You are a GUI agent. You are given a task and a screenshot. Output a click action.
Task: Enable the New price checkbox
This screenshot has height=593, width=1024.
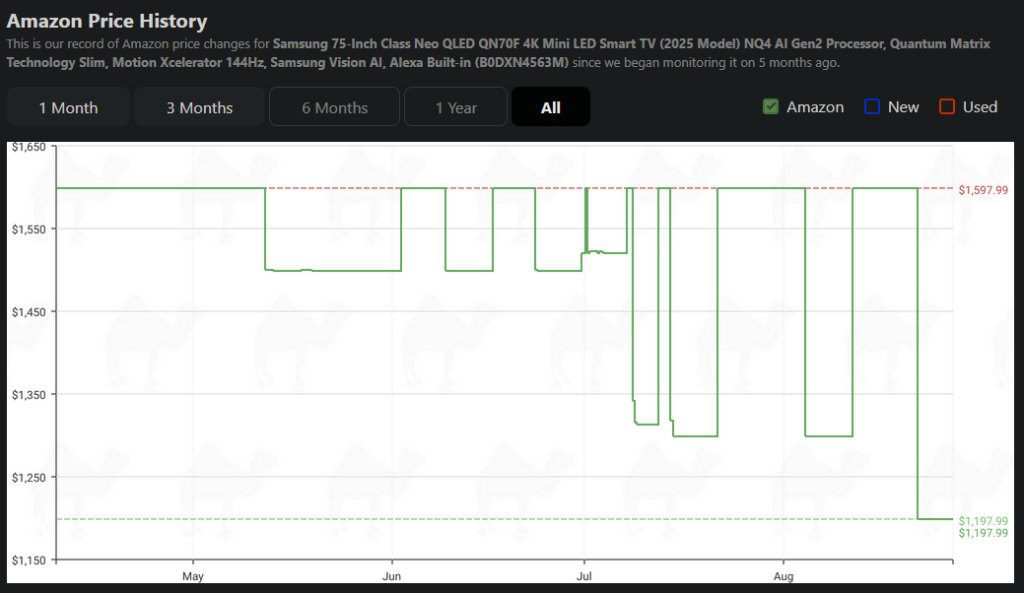tap(872, 106)
